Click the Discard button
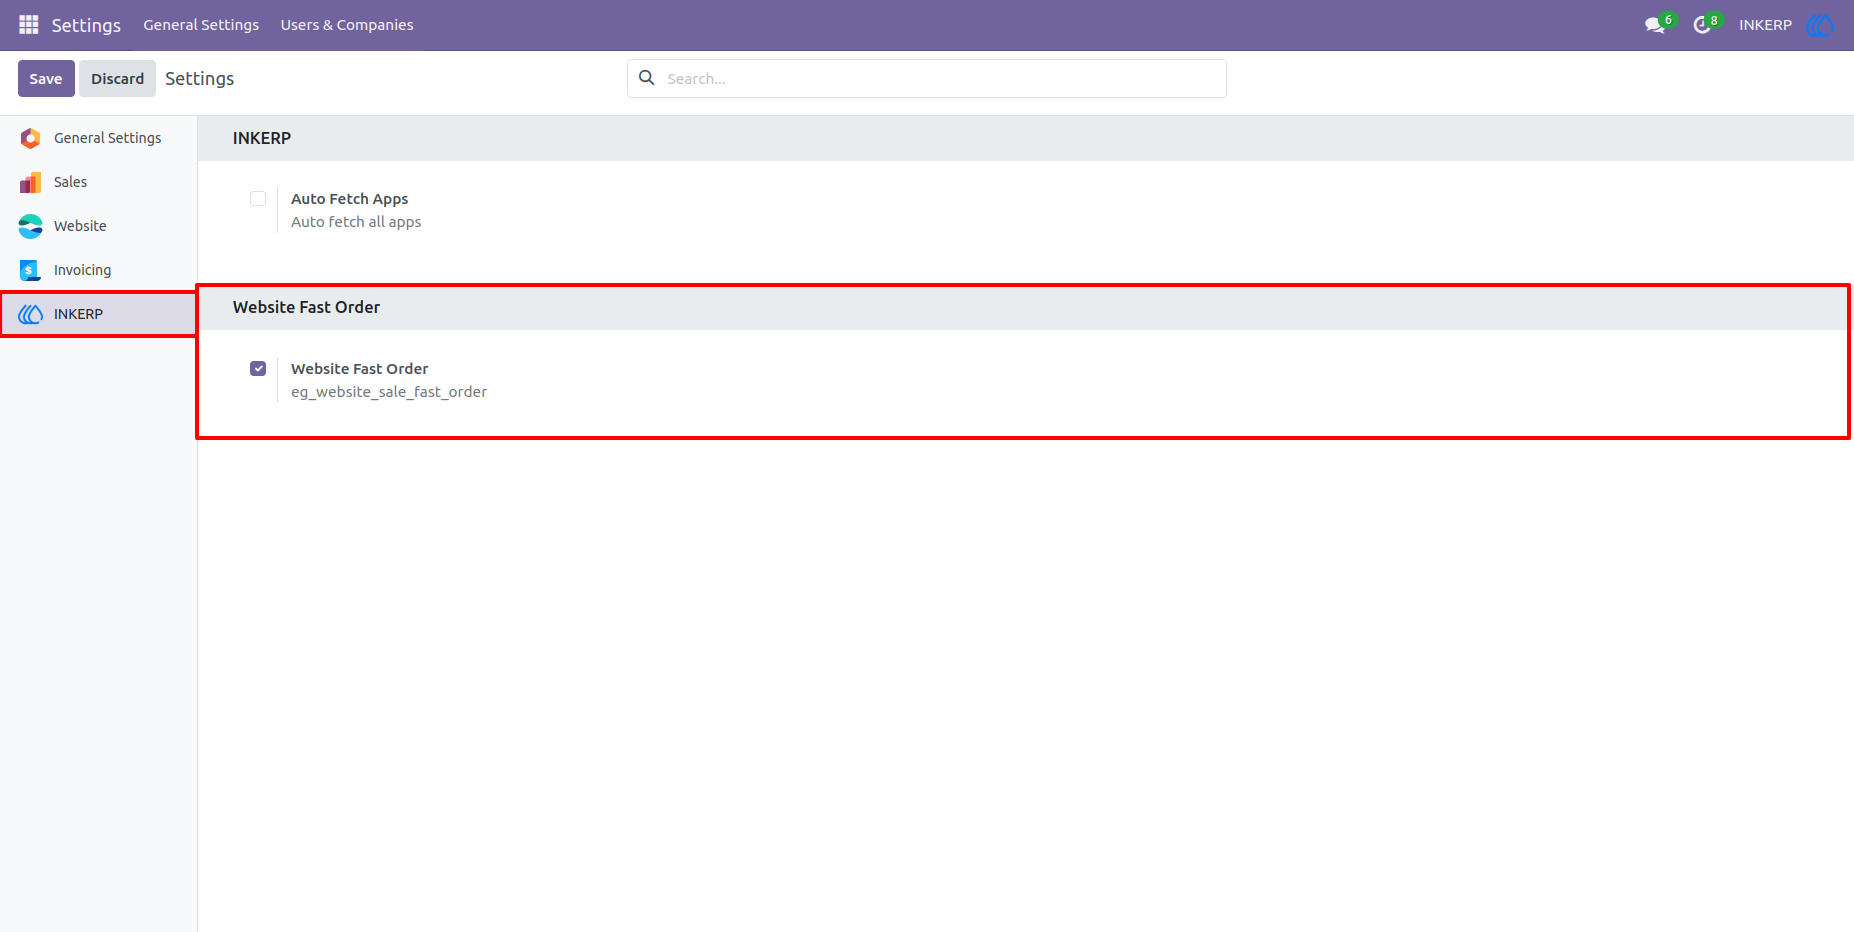Viewport: 1854px width, 932px height. click(118, 78)
